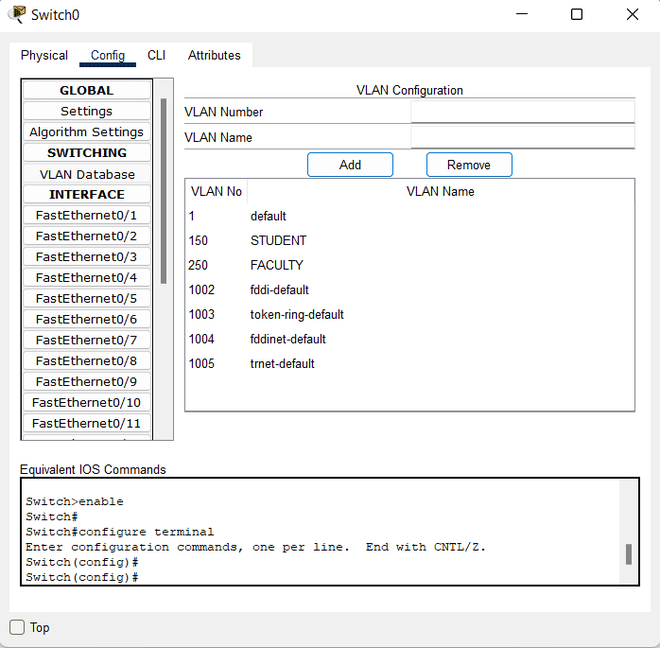Screen dimensions: 660x648
Task: Click the Add VLAN button
Action: coord(350,165)
